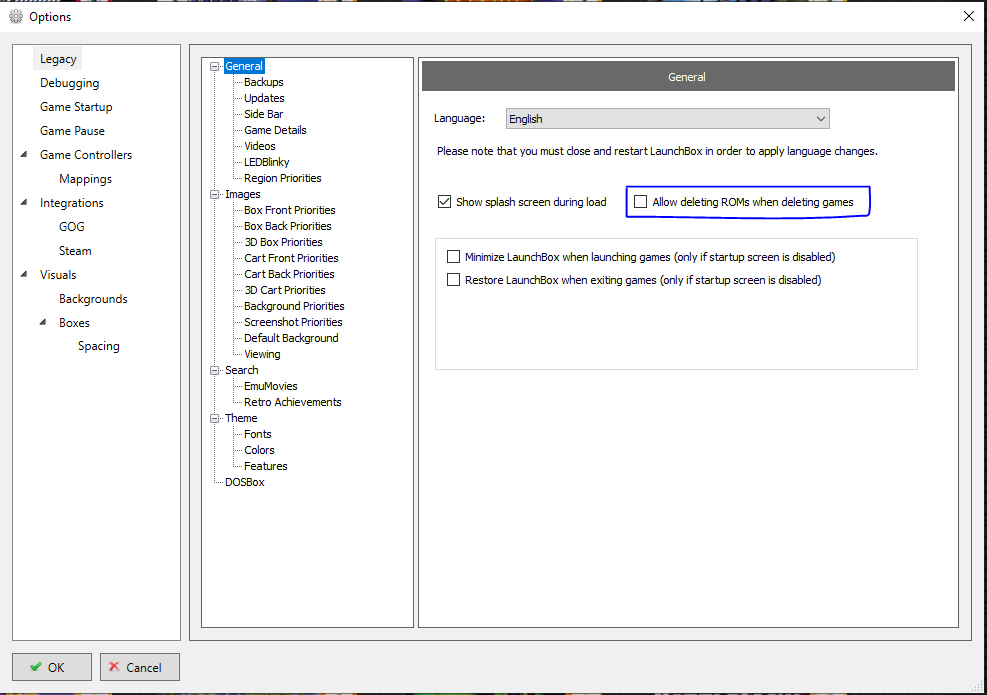Viewport: 987px width, 695px height.
Task: Select Search tree item
Action: click(x=242, y=370)
